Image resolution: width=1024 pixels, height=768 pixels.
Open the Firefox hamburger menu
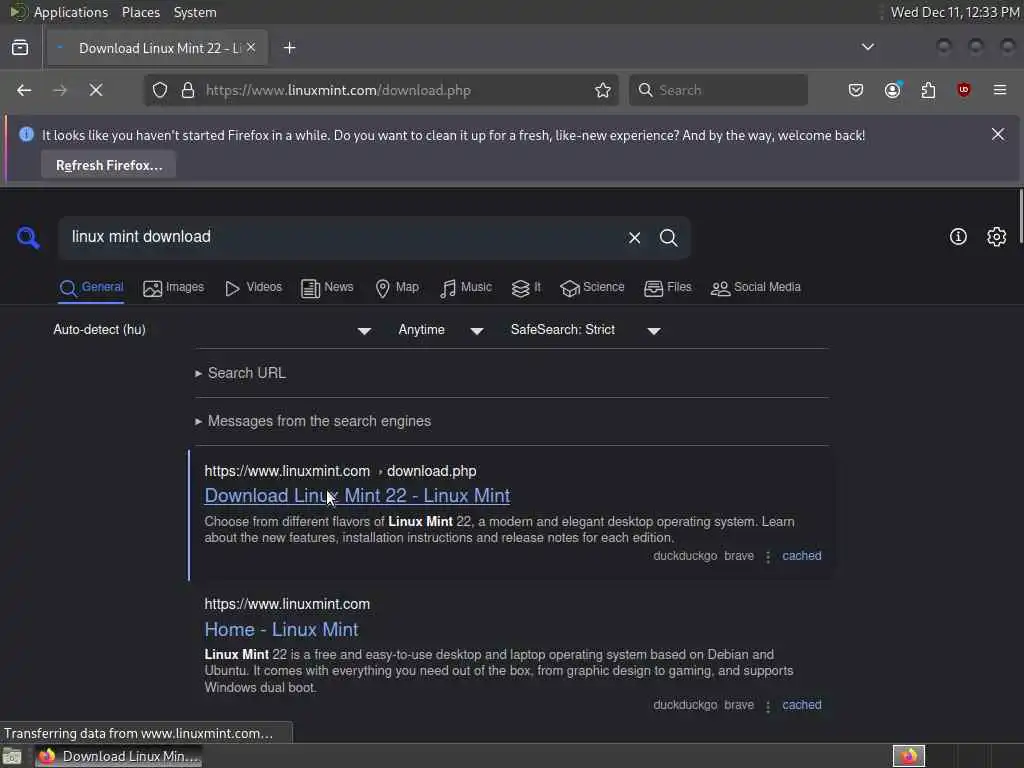(1000, 90)
